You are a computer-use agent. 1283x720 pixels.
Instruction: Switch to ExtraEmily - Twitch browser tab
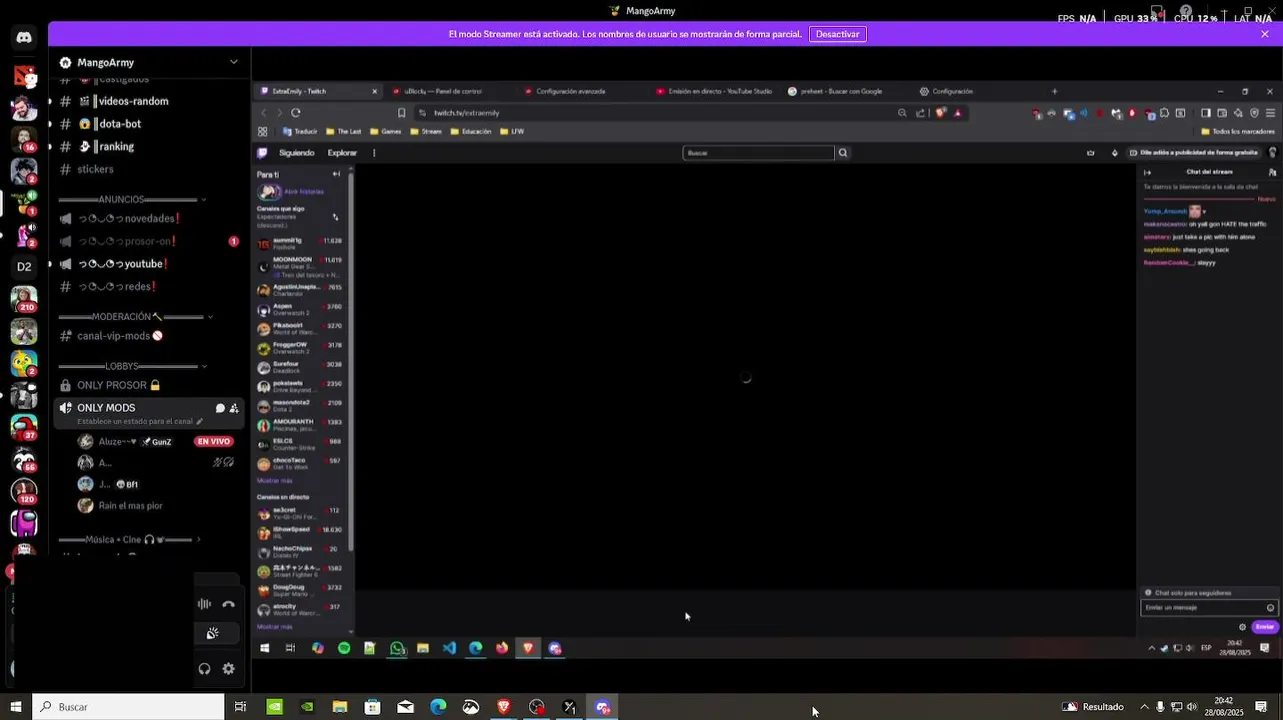tap(318, 91)
